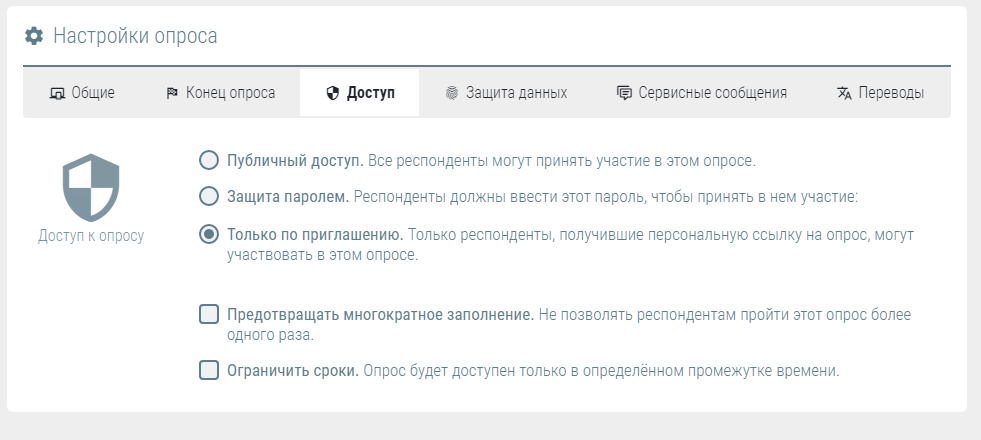Image resolution: width=981 pixels, height=440 pixels.
Task: Select the Только по приглашению radio button
Action: 209,235
